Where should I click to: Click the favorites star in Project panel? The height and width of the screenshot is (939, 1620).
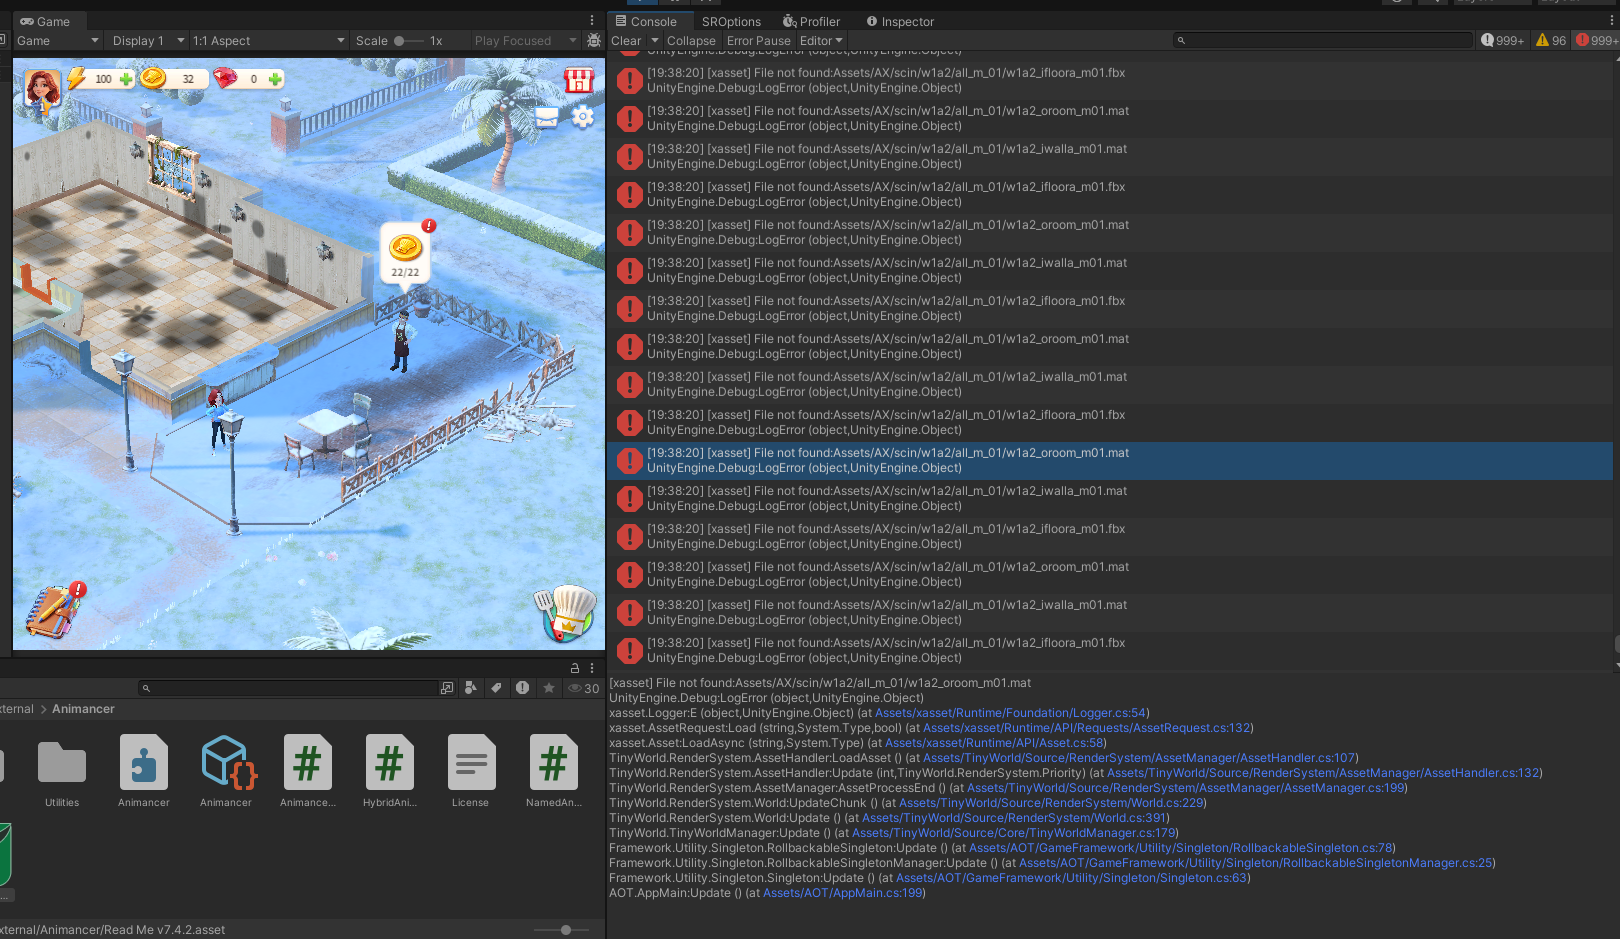548,688
